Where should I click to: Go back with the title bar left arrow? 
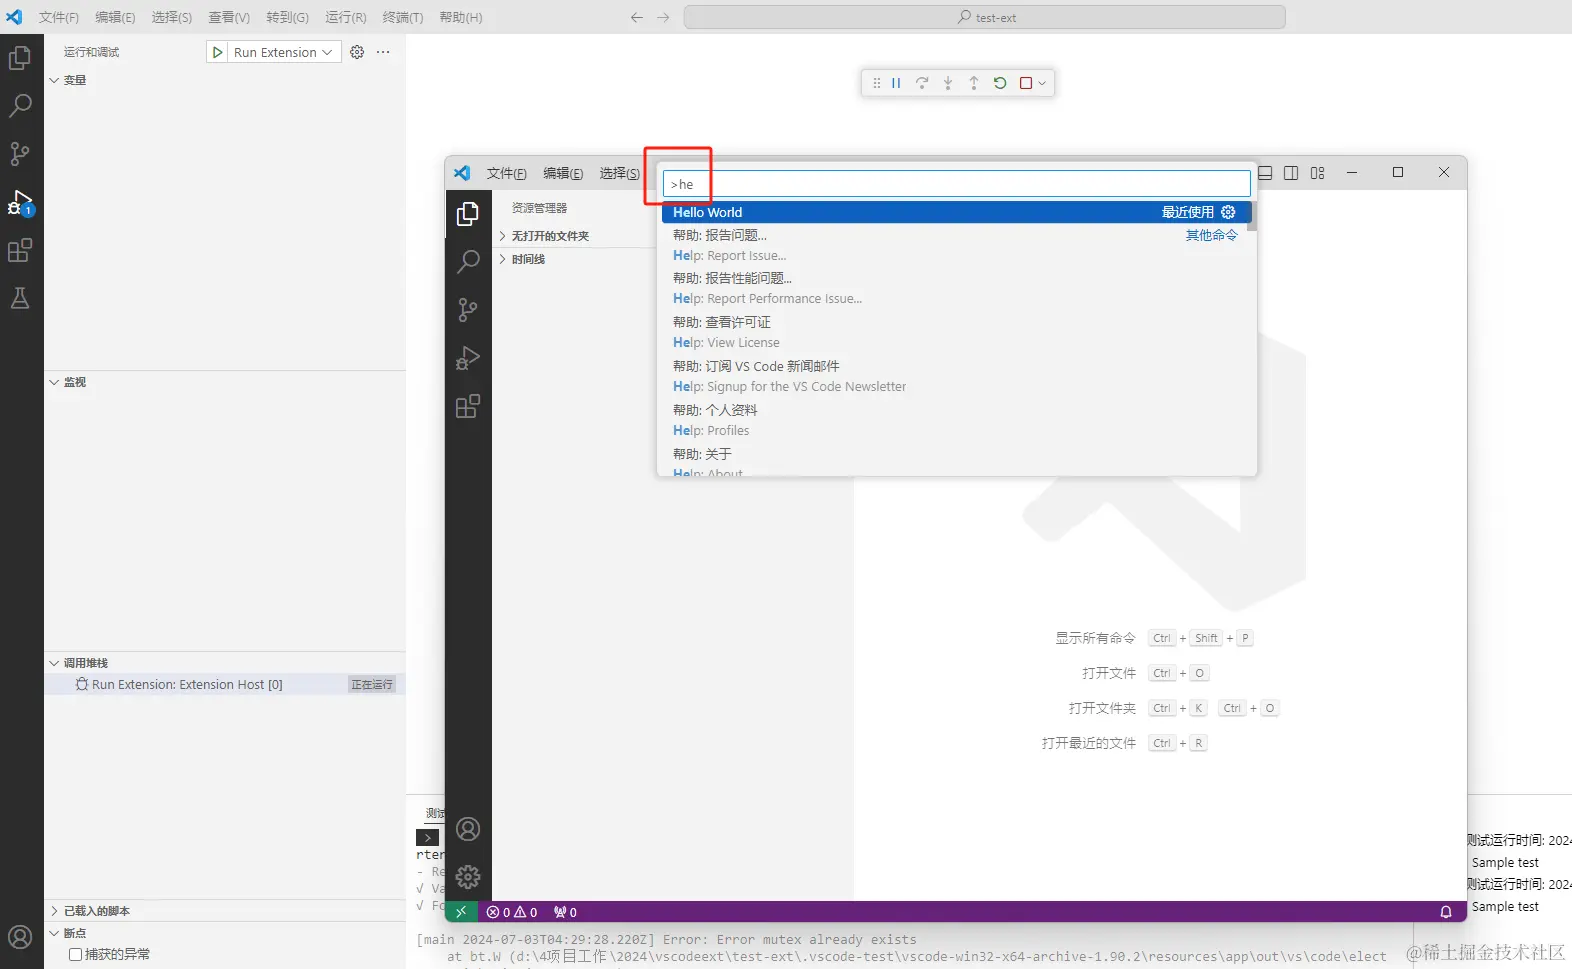coord(637,17)
